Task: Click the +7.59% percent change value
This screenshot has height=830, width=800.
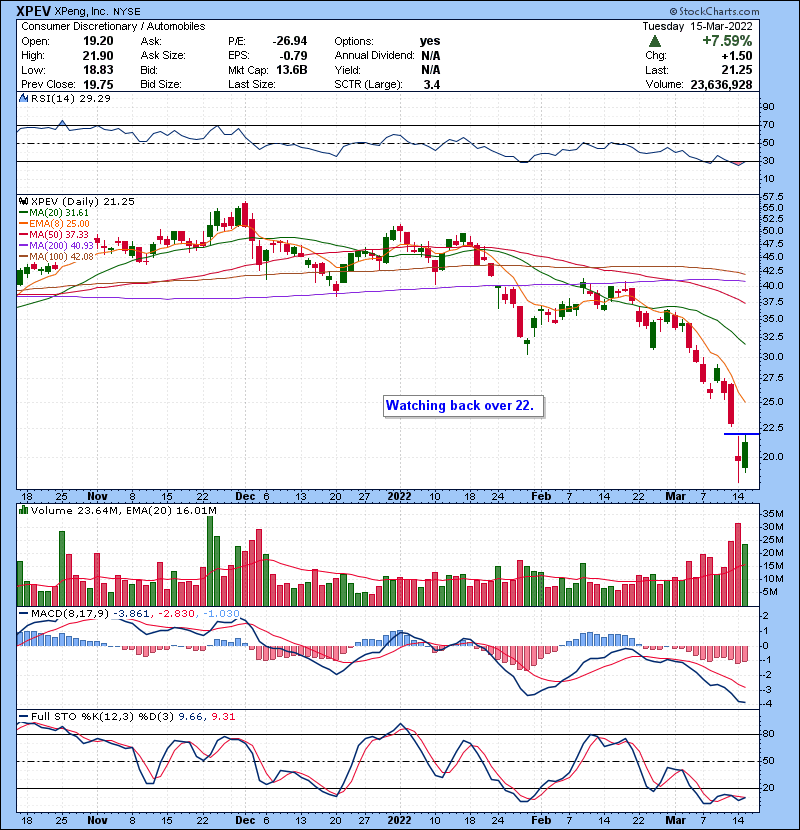Action: [727, 41]
